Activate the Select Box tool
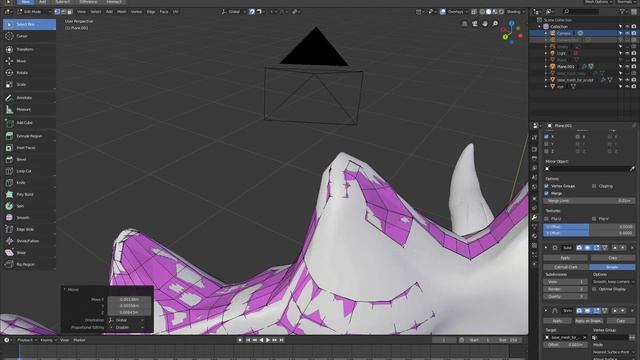 (x=29, y=24)
